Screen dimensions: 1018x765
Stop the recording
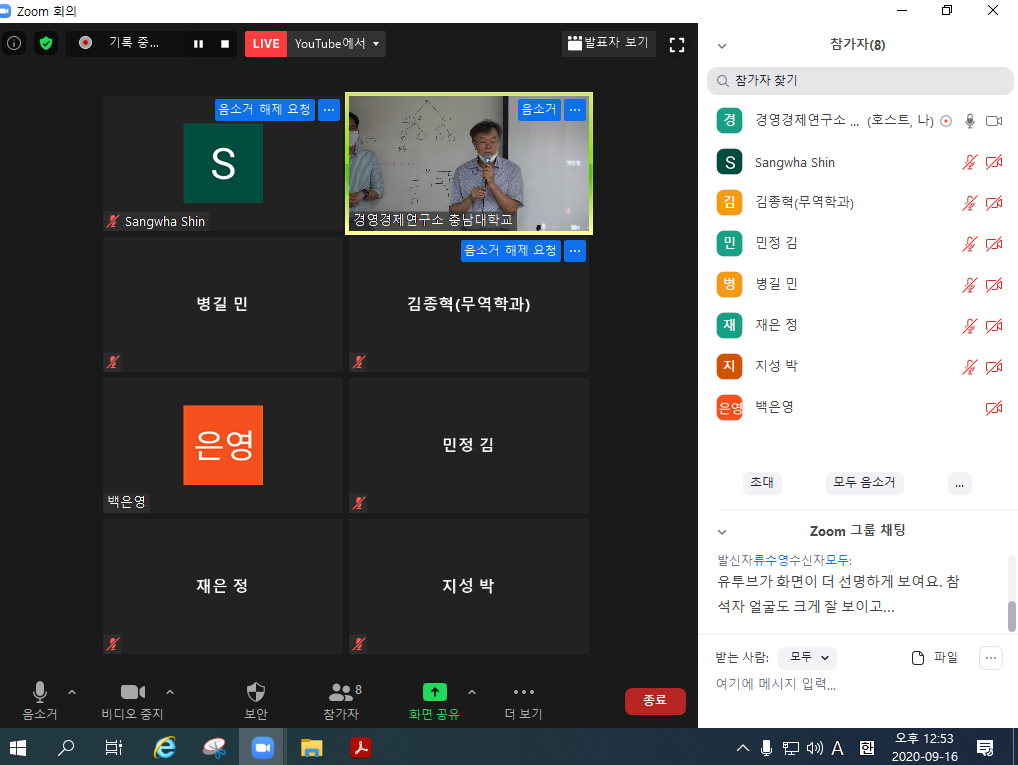click(225, 44)
